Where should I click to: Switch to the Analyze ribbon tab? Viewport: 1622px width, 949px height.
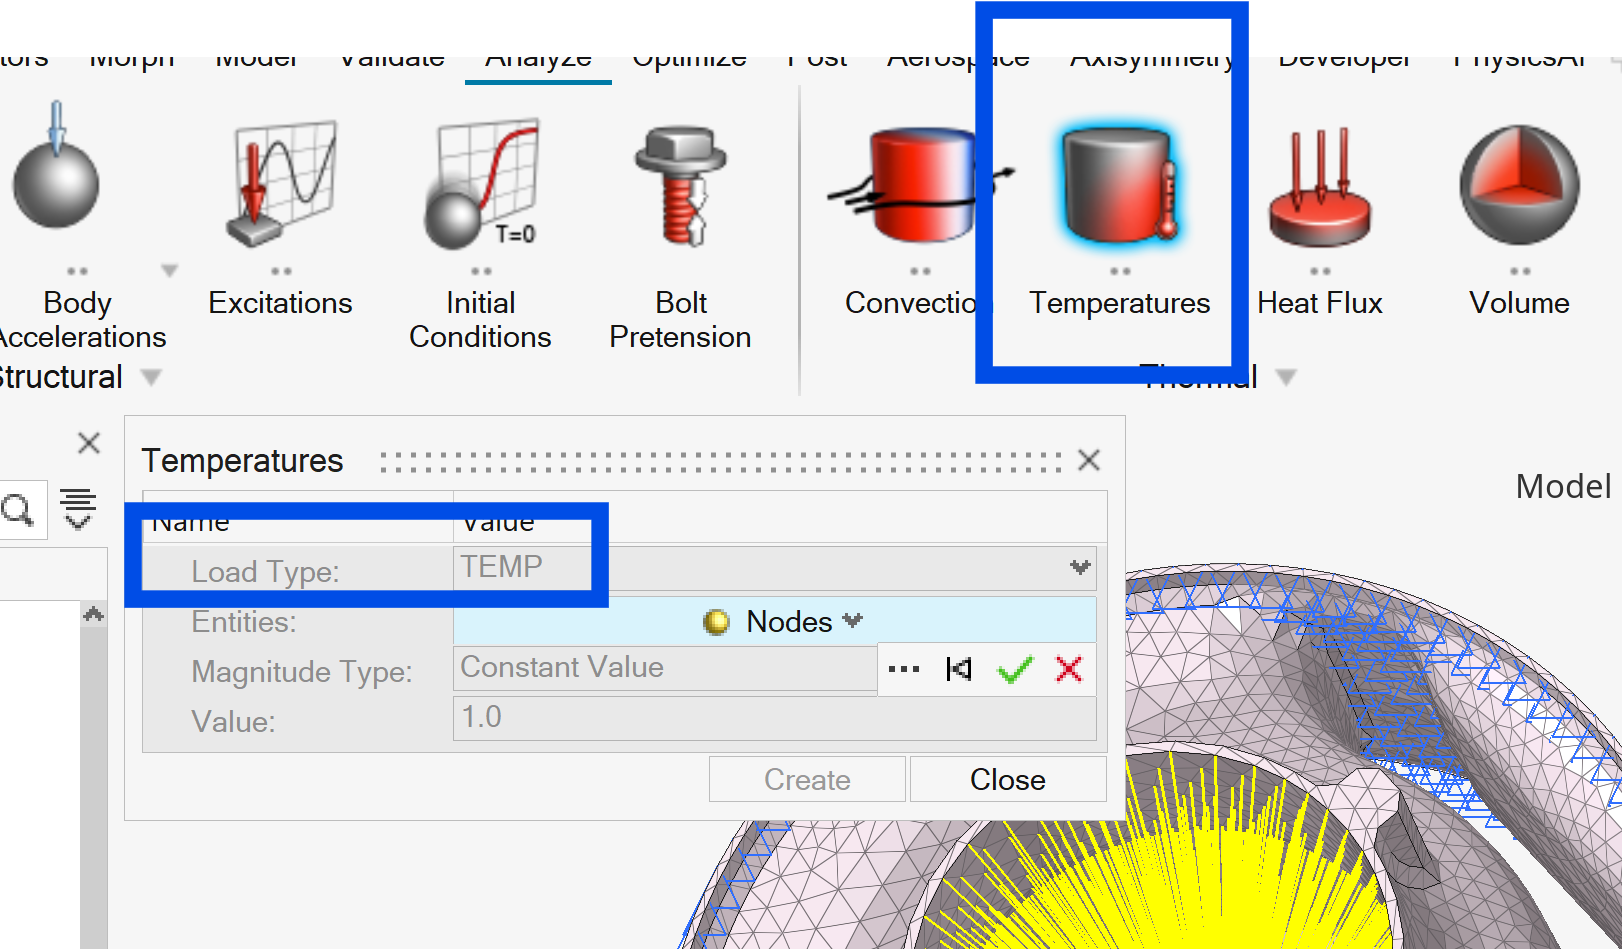pyautogui.click(x=538, y=60)
